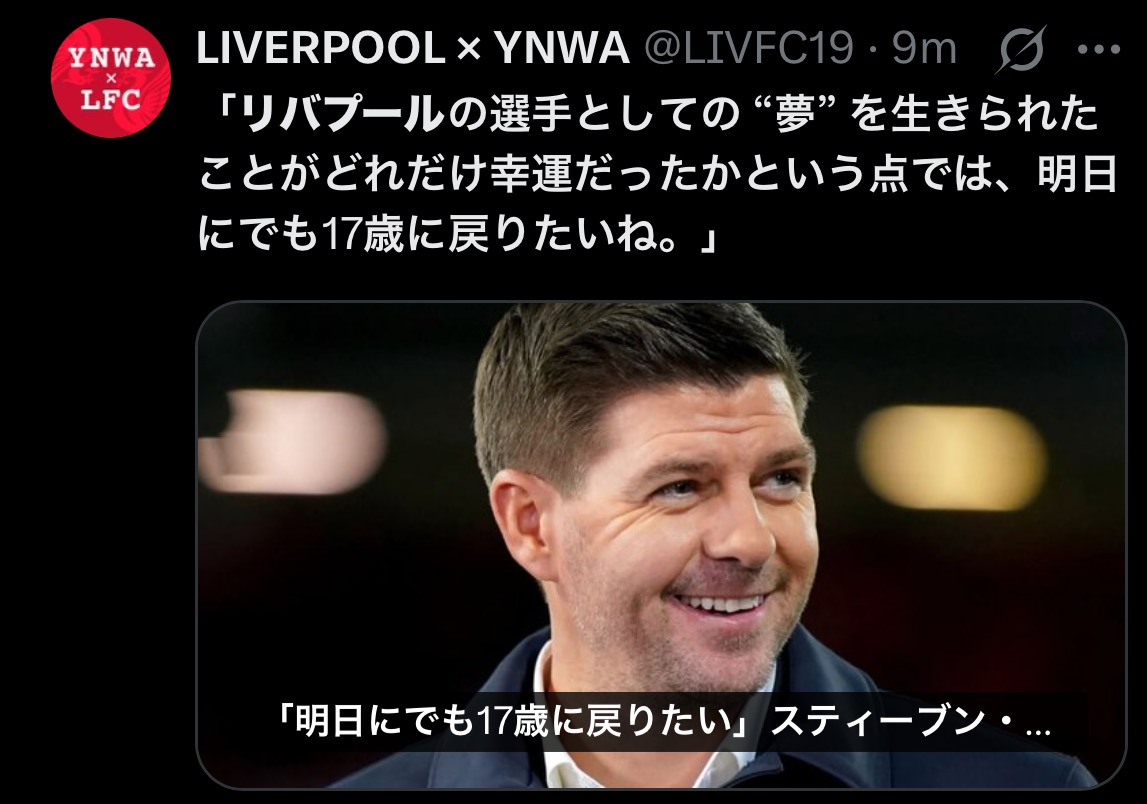The height and width of the screenshot is (804, 1147).
Task: Visit the @LIVFC19 handle
Action: (x=749, y=48)
